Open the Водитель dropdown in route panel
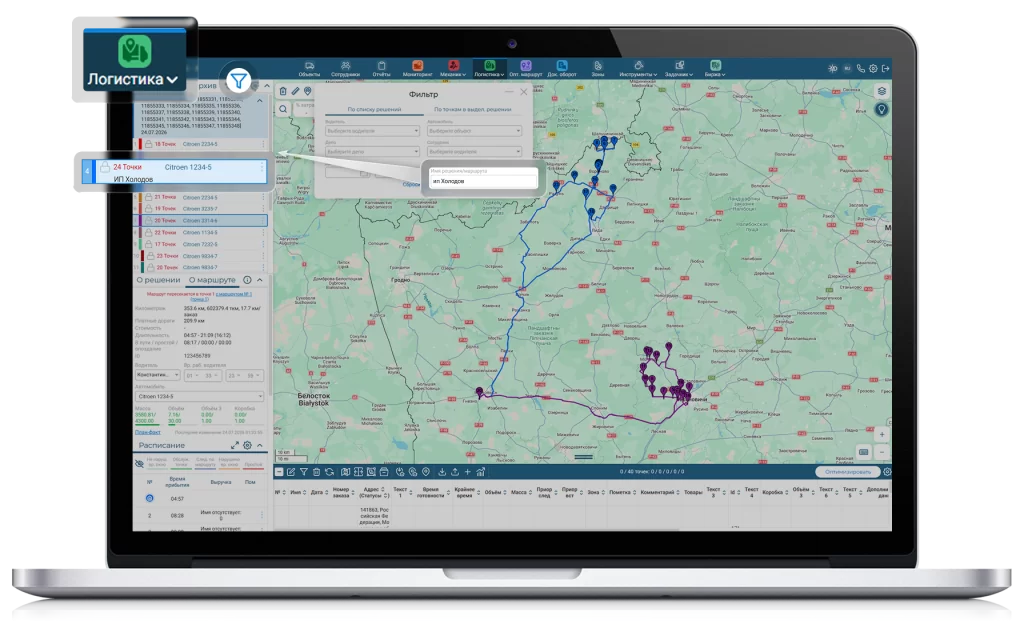 (x=157, y=375)
